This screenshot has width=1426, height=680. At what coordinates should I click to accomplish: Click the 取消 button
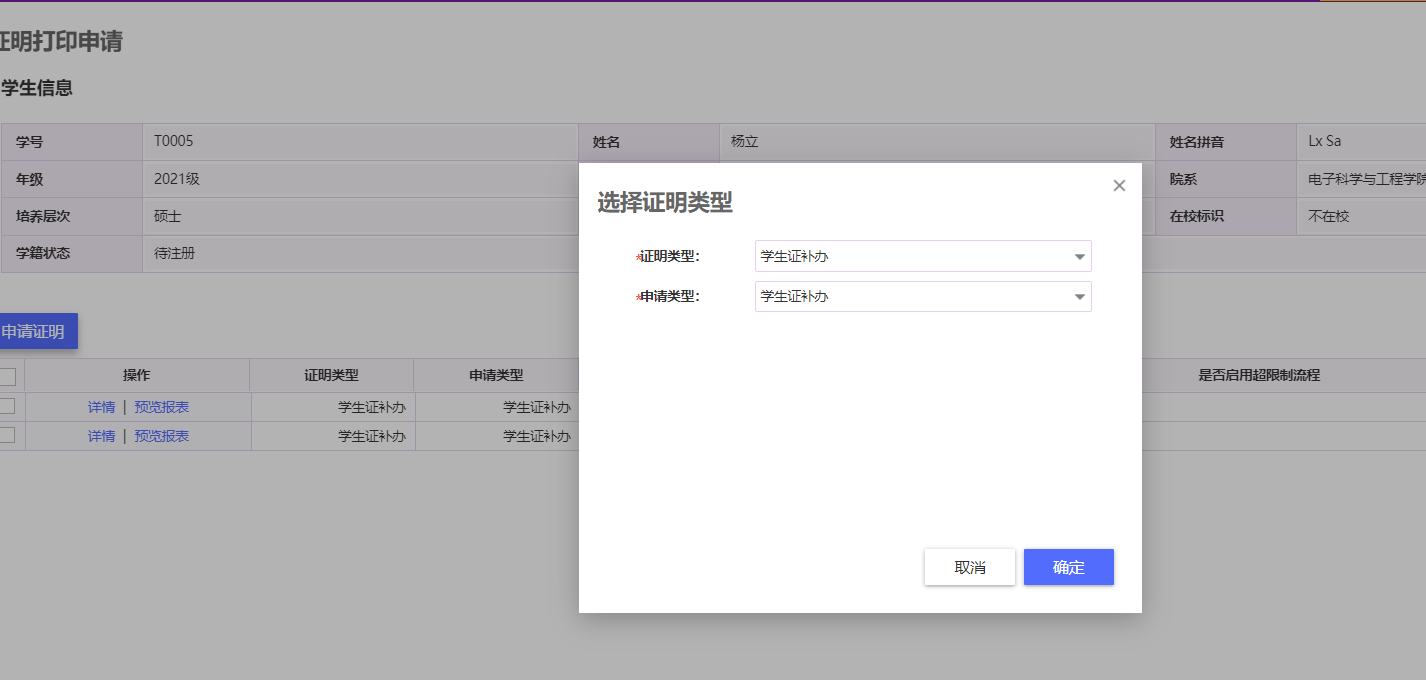(969, 567)
